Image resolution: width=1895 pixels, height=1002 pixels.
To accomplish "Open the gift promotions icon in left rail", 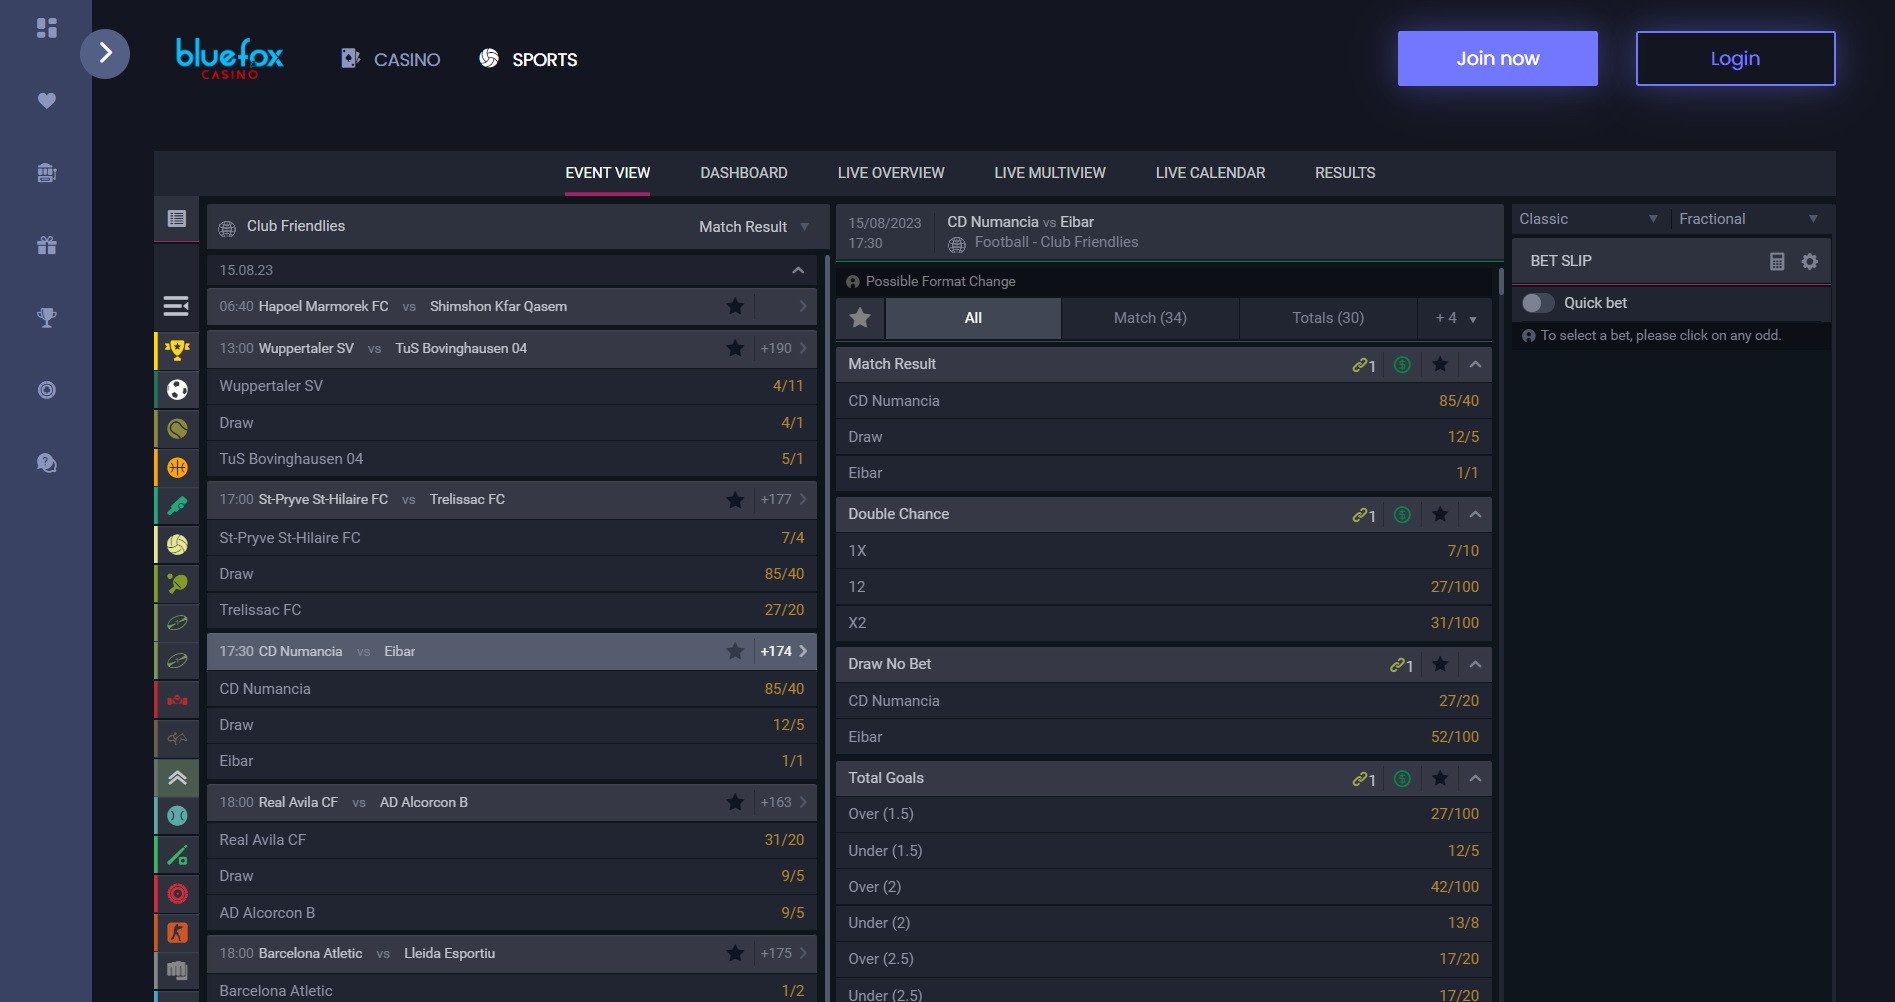I will pyautogui.click(x=46, y=245).
